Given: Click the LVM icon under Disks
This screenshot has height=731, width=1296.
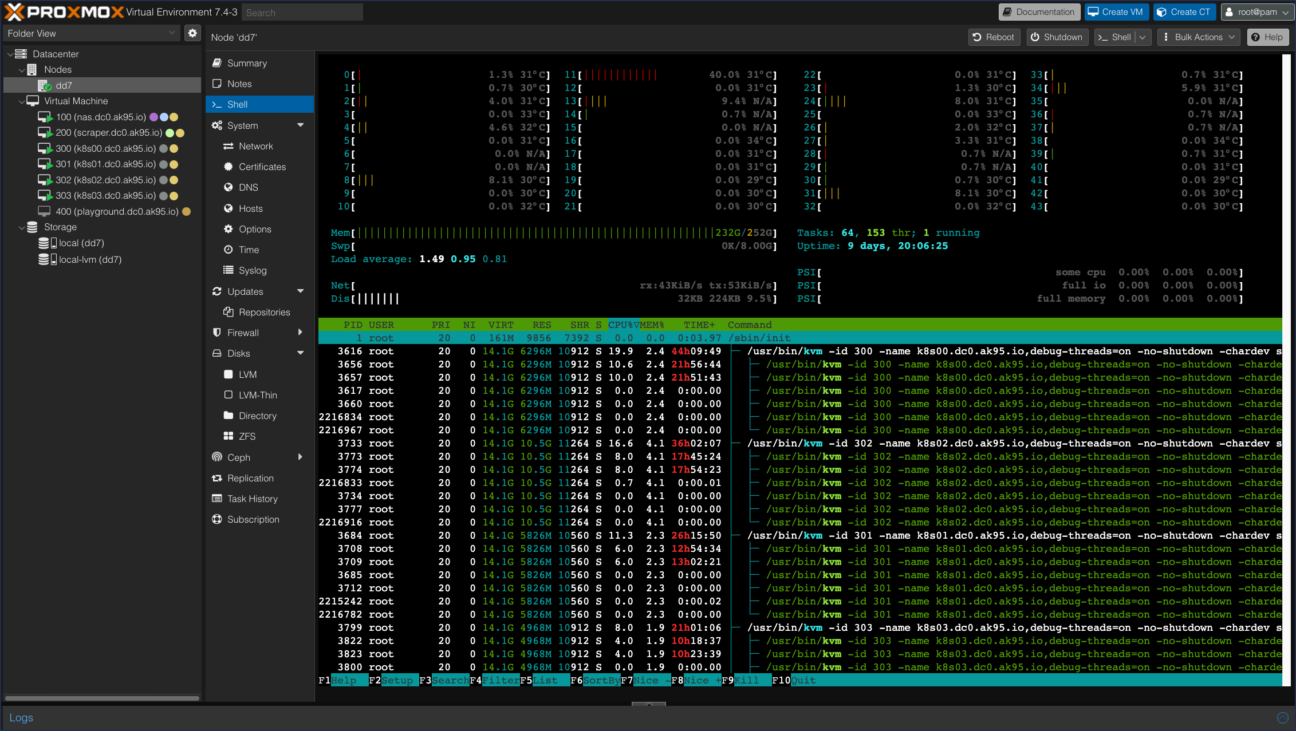Looking at the screenshot, I should tap(228, 374).
